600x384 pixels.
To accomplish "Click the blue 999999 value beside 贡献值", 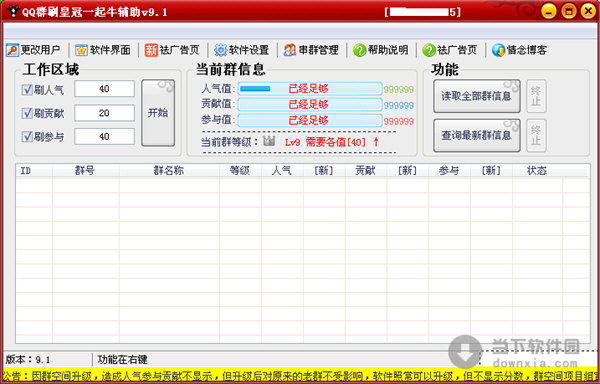I will tap(399, 106).
